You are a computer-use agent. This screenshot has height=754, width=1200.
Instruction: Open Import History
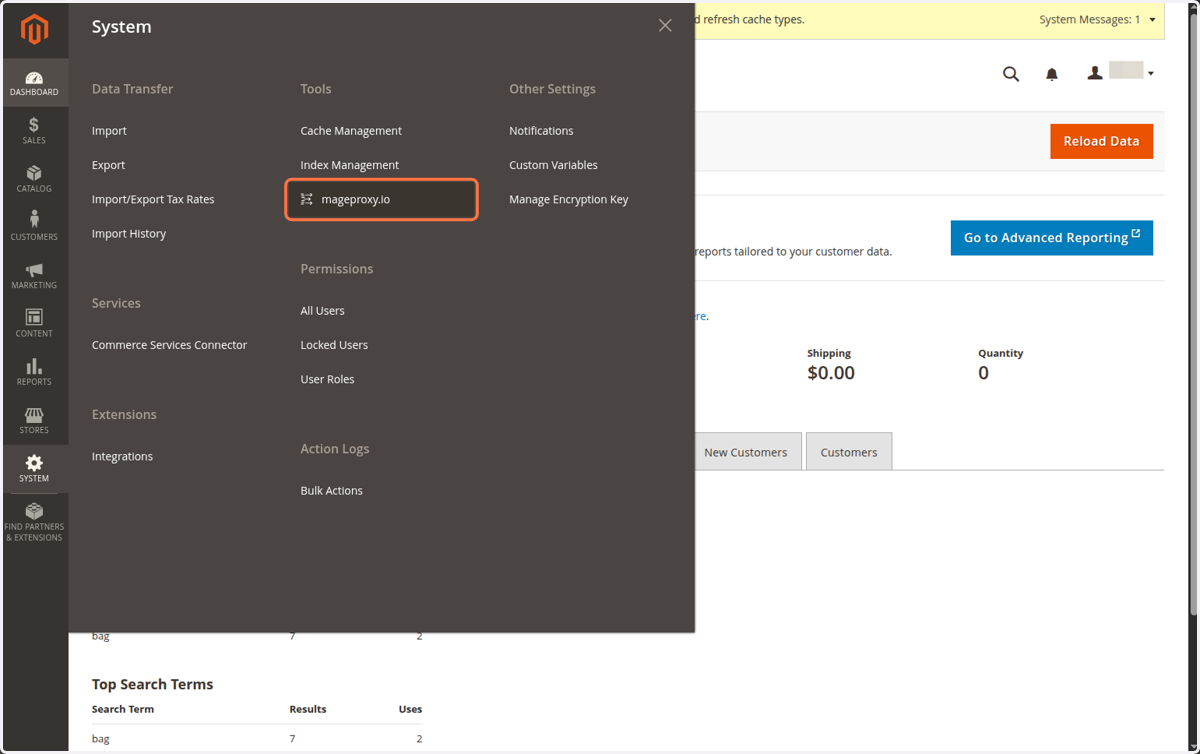(x=129, y=233)
